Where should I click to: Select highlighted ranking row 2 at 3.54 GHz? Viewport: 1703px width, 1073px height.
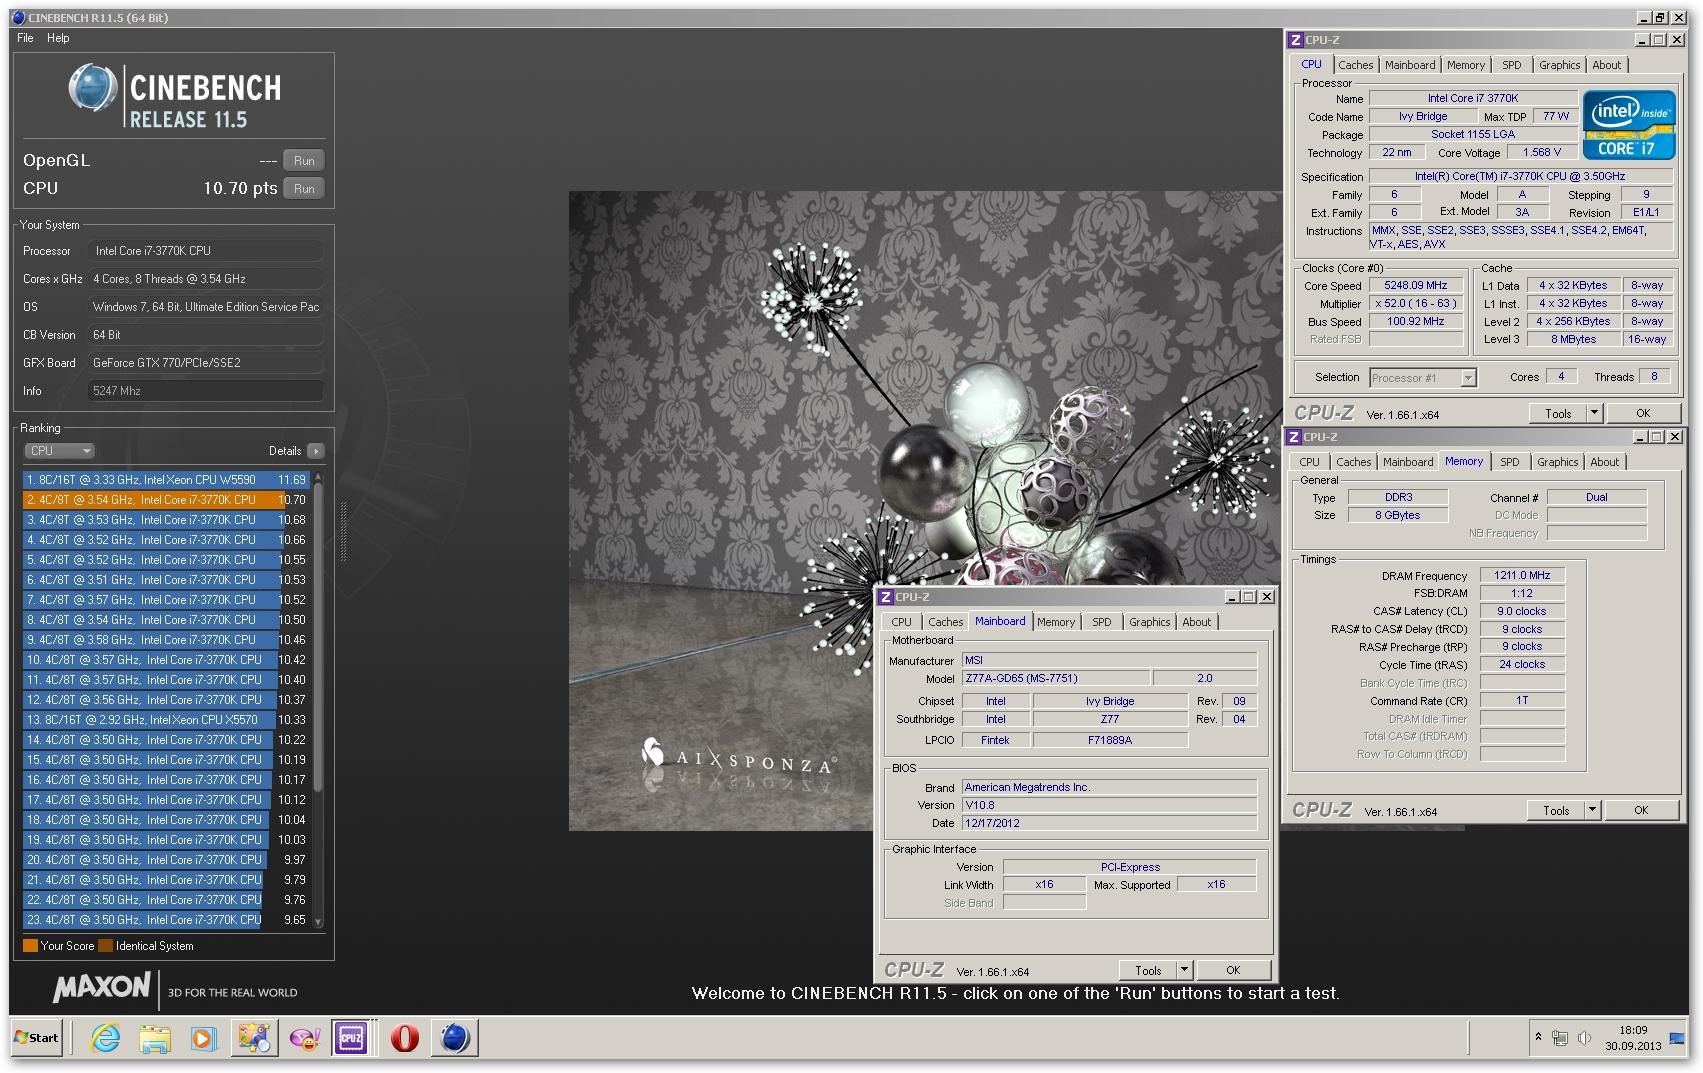166,500
